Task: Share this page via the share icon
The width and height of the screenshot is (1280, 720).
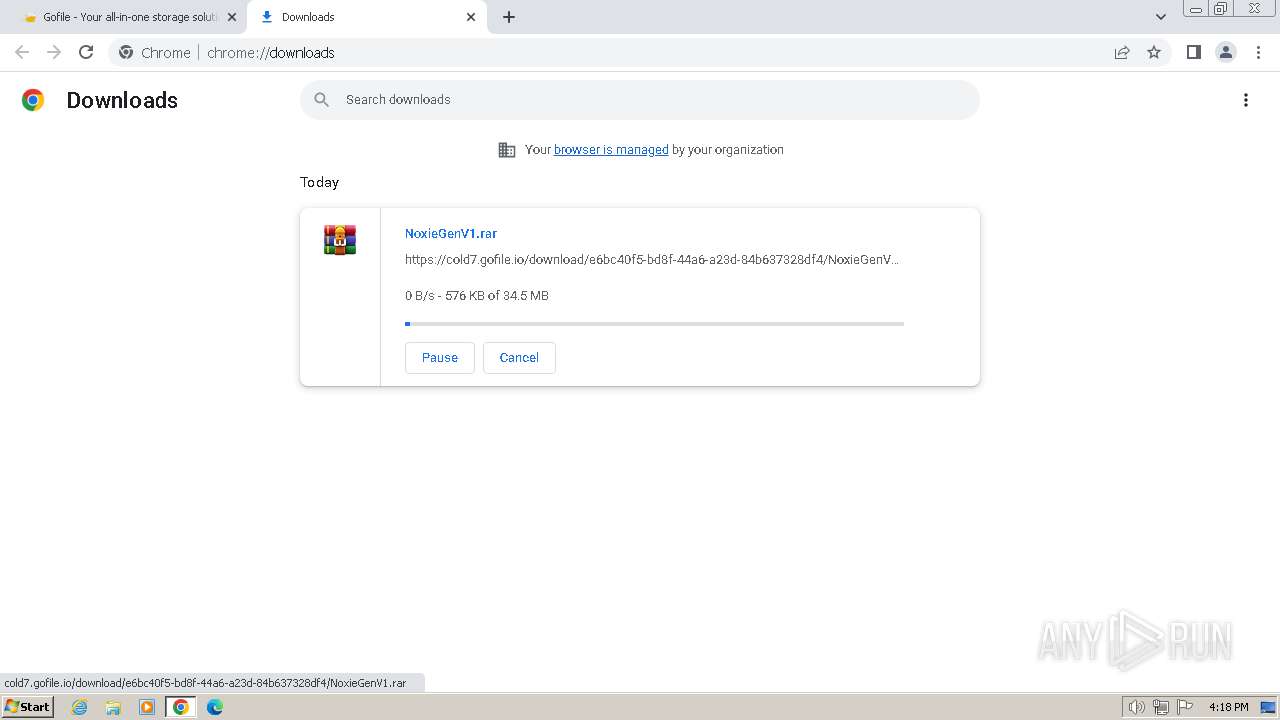Action: 1122,52
